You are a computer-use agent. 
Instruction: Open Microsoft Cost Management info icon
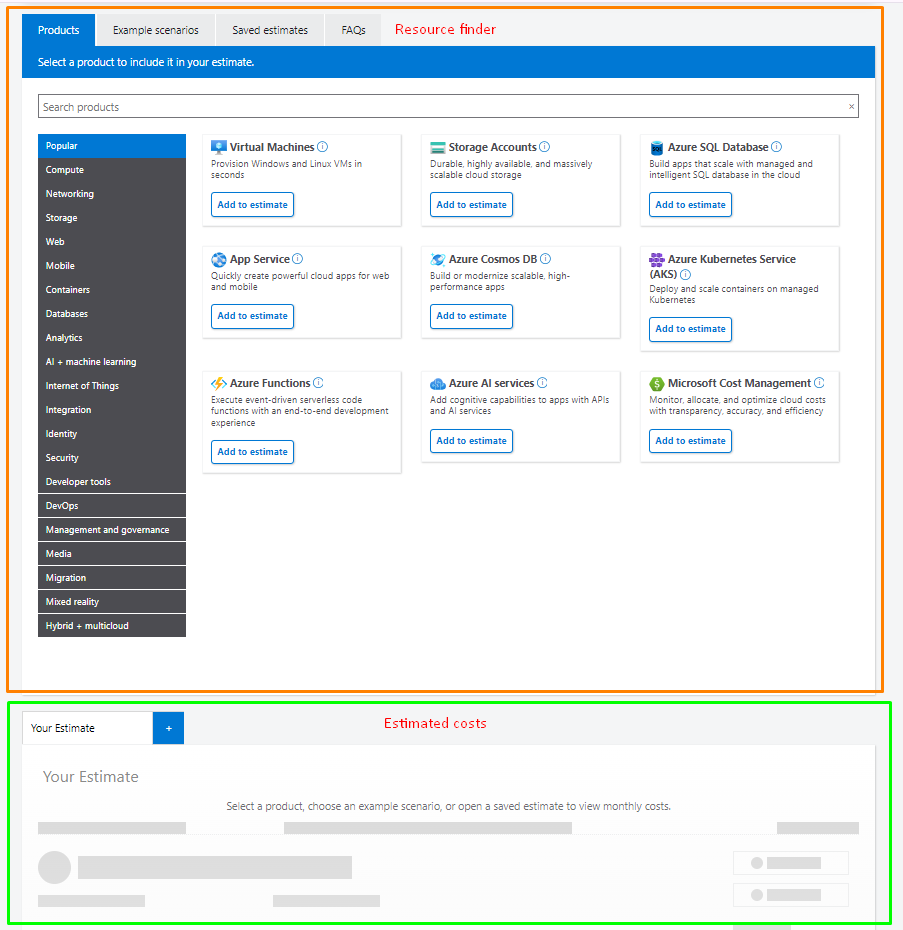(819, 383)
